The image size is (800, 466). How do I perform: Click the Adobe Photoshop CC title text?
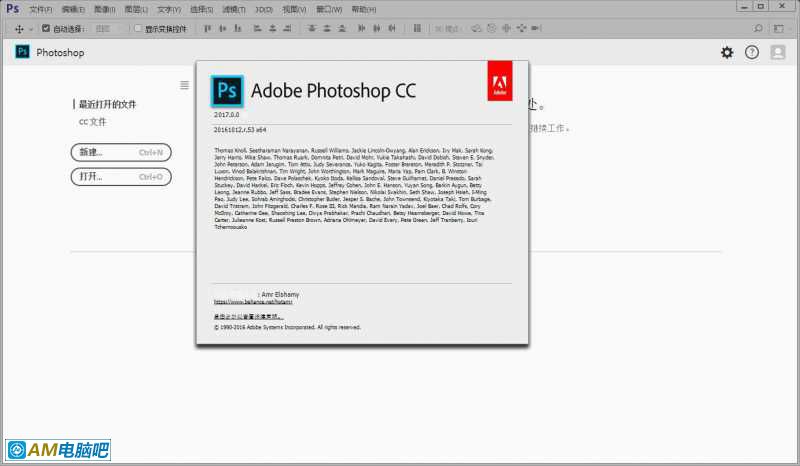[x=333, y=91]
